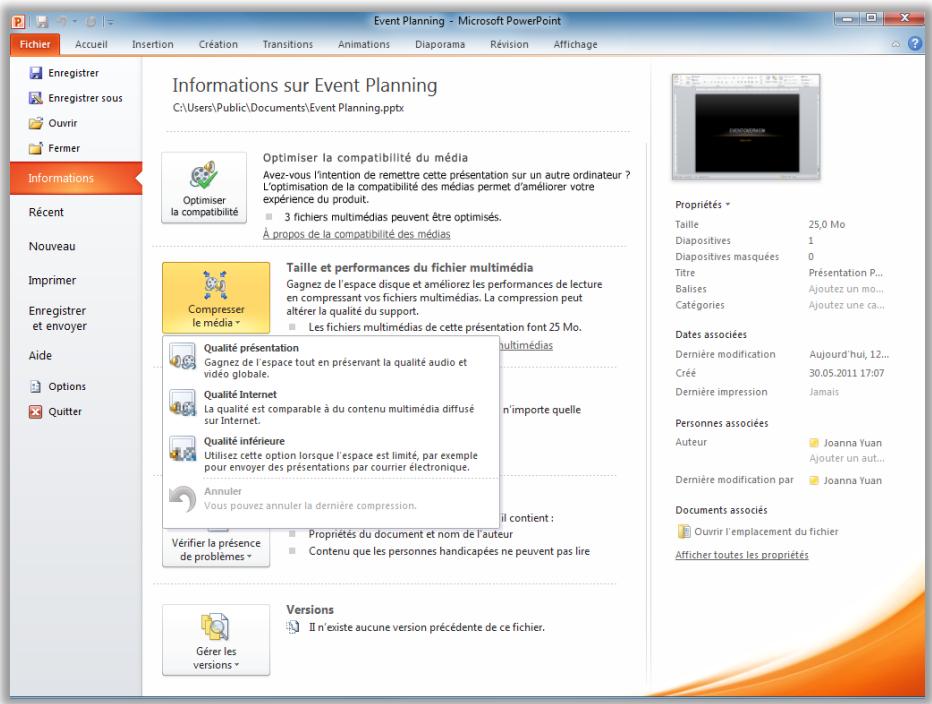Viewport: 932px width, 704px height.
Task: Click the presentation preview thumbnail
Action: [746, 127]
